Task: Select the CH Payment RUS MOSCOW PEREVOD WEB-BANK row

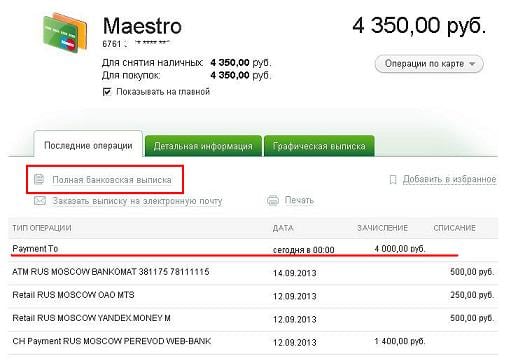Action: [253, 342]
